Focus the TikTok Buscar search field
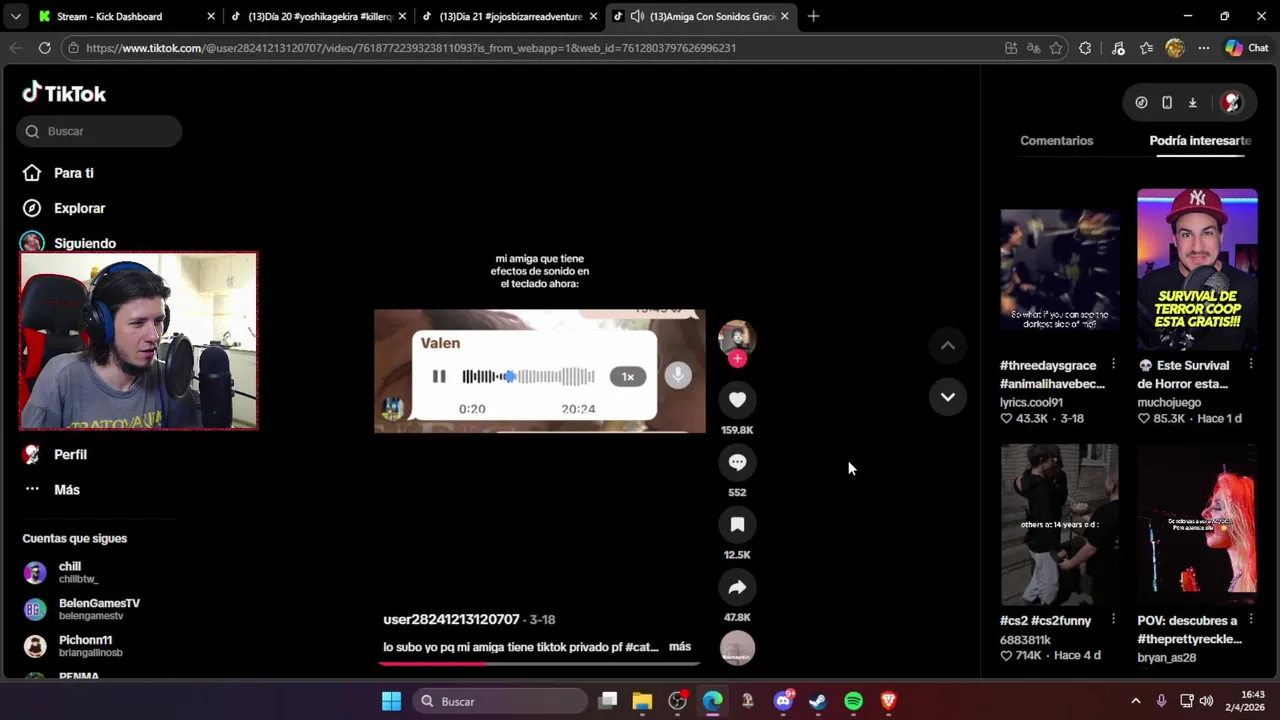 click(99, 131)
